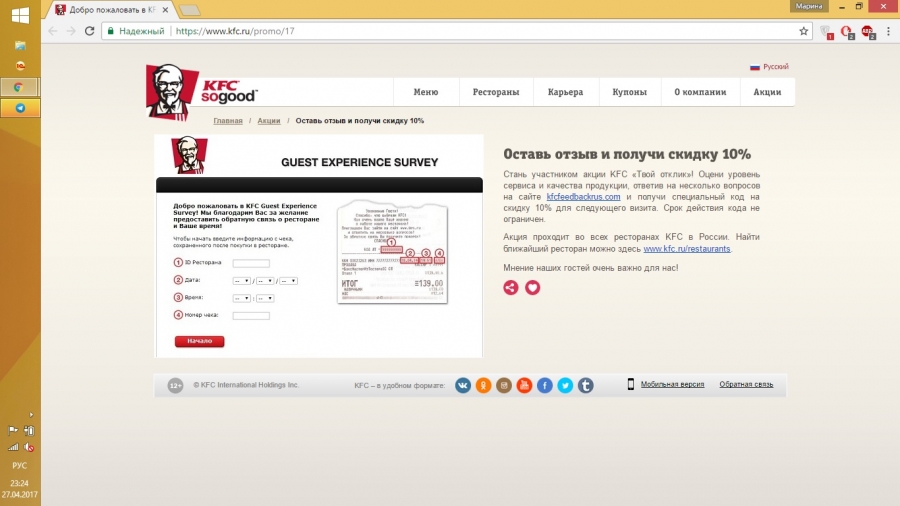This screenshot has height=506, width=900.
Task: Click the Action Center flag tray icon
Action: pyautogui.click(x=13, y=430)
